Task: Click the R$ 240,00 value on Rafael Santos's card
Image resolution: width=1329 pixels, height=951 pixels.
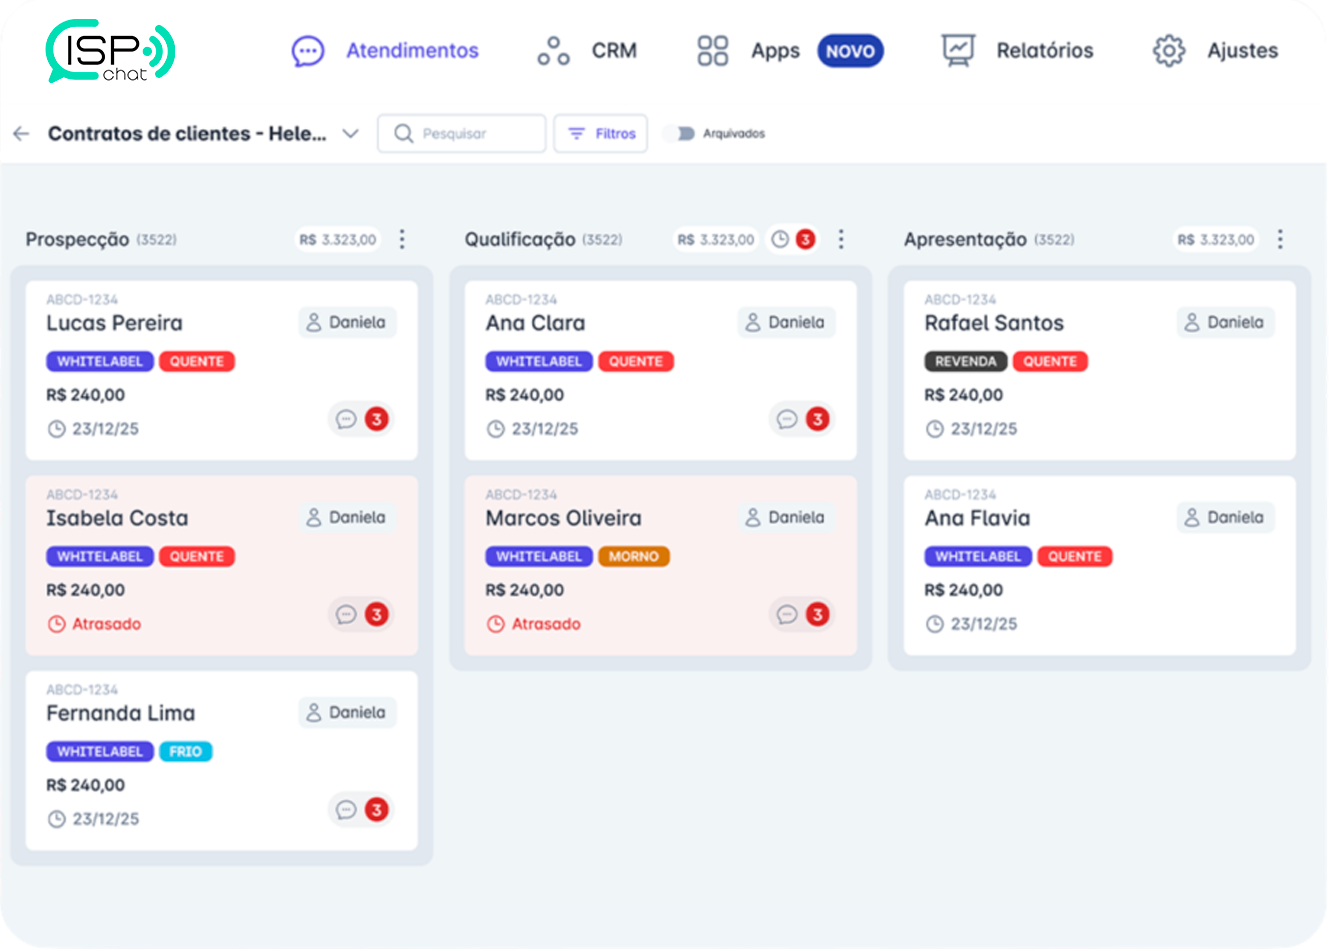Action: (x=964, y=395)
